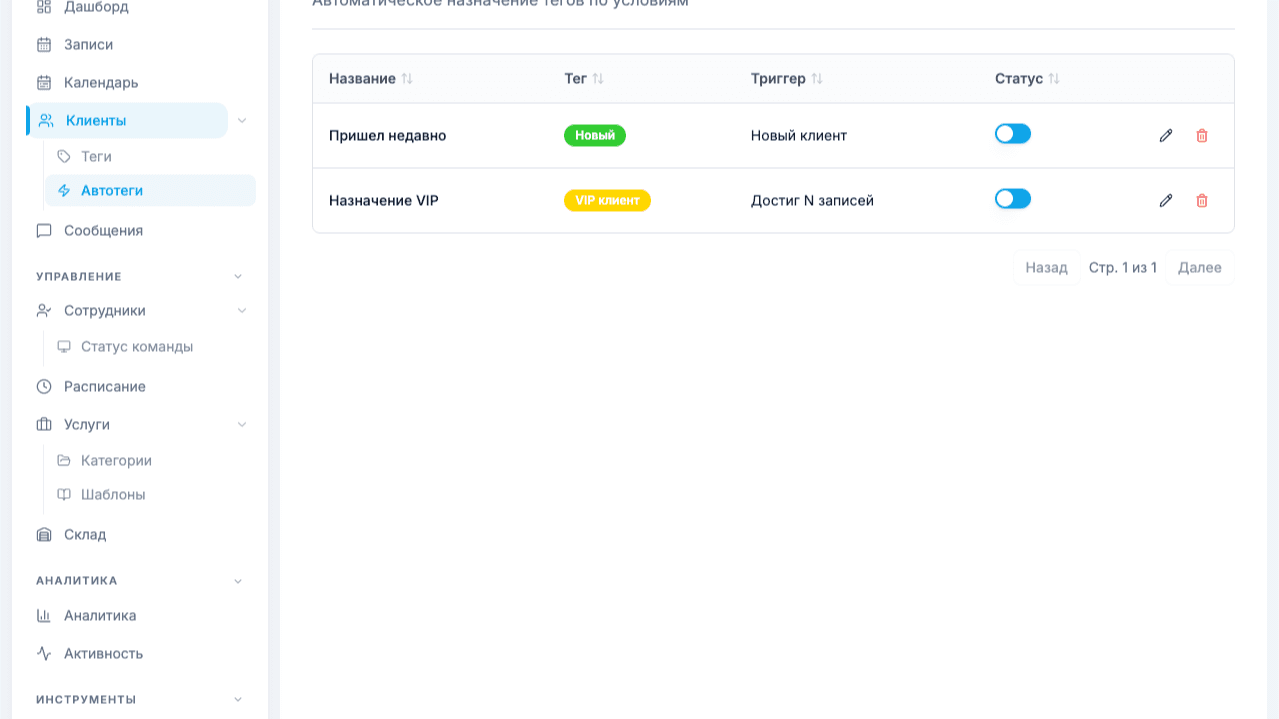The image size is (1279, 719).
Task: Select the Календарь icon in the sidebar
Action: (42, 82)
